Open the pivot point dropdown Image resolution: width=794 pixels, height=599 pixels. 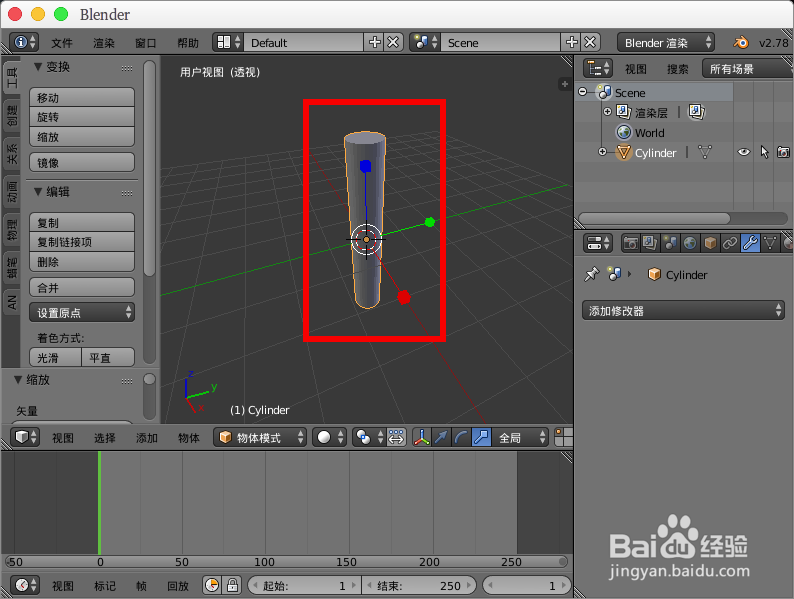369,437
